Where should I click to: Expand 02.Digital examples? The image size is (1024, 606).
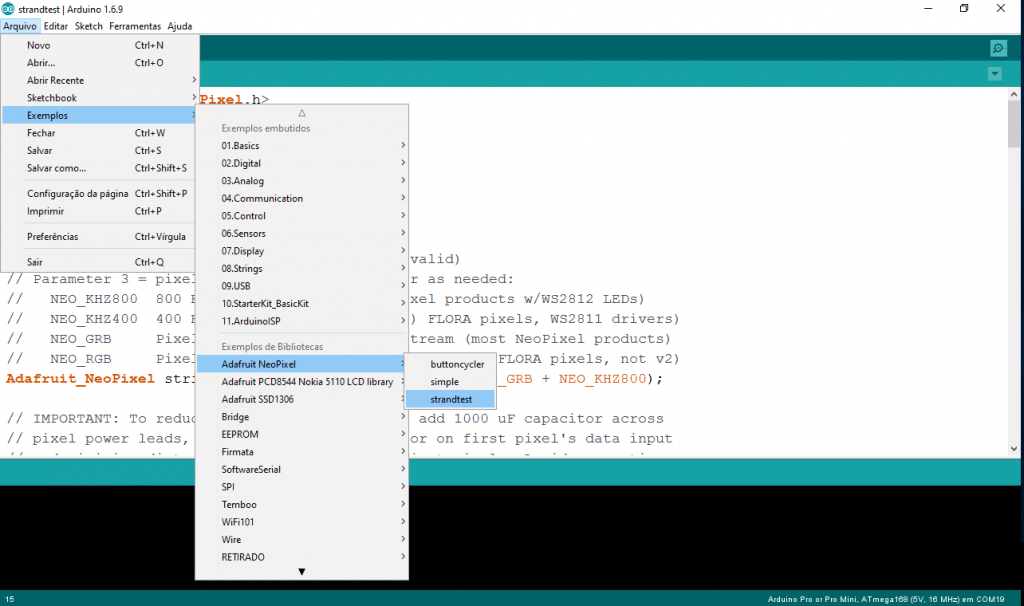click(302, 163)
